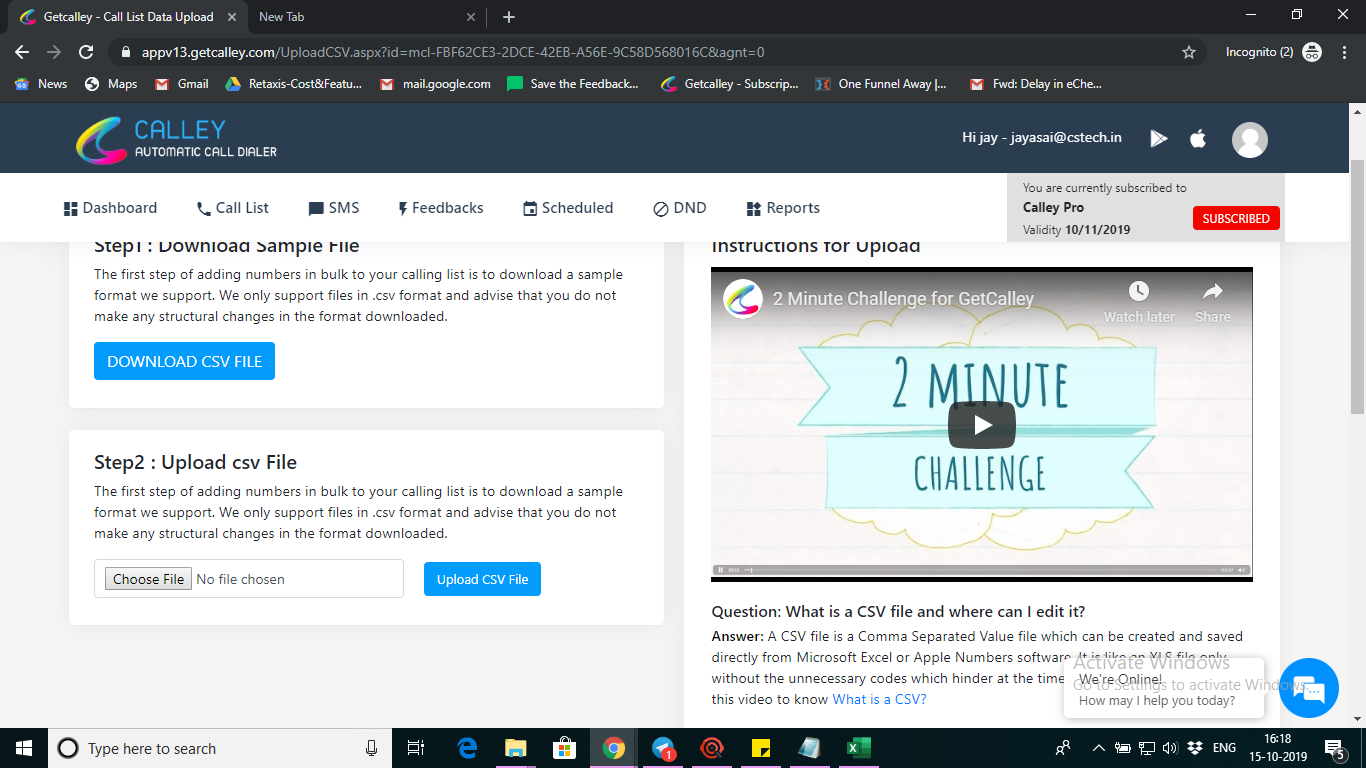Click the taskbar microphone icon
This screenshot has height=768, width=1366.
[372, 748]
